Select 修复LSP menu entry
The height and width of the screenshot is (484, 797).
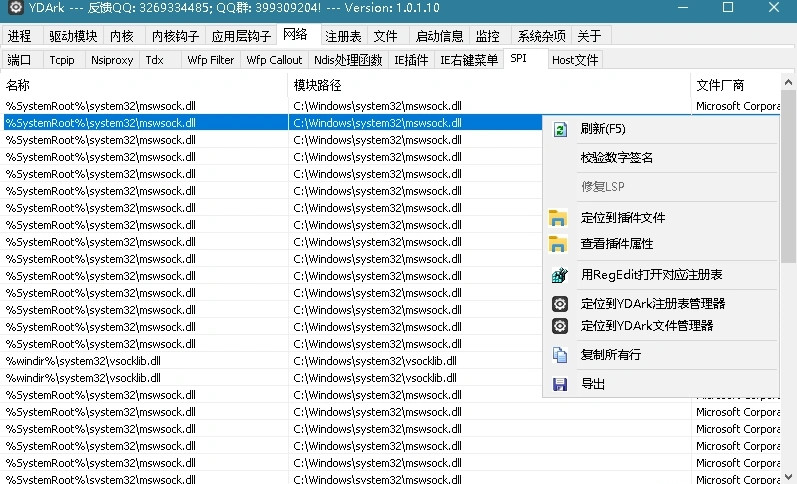661,187
